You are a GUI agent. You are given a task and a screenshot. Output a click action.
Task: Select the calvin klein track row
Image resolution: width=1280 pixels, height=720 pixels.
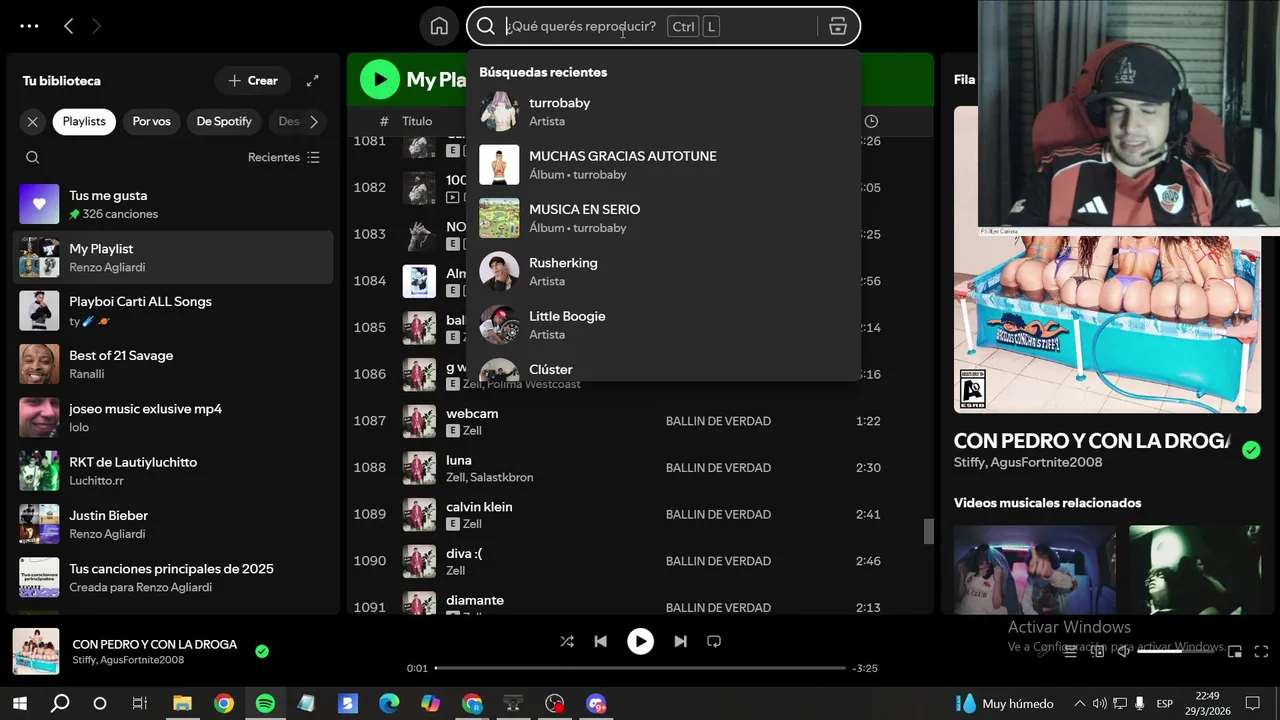640,514
